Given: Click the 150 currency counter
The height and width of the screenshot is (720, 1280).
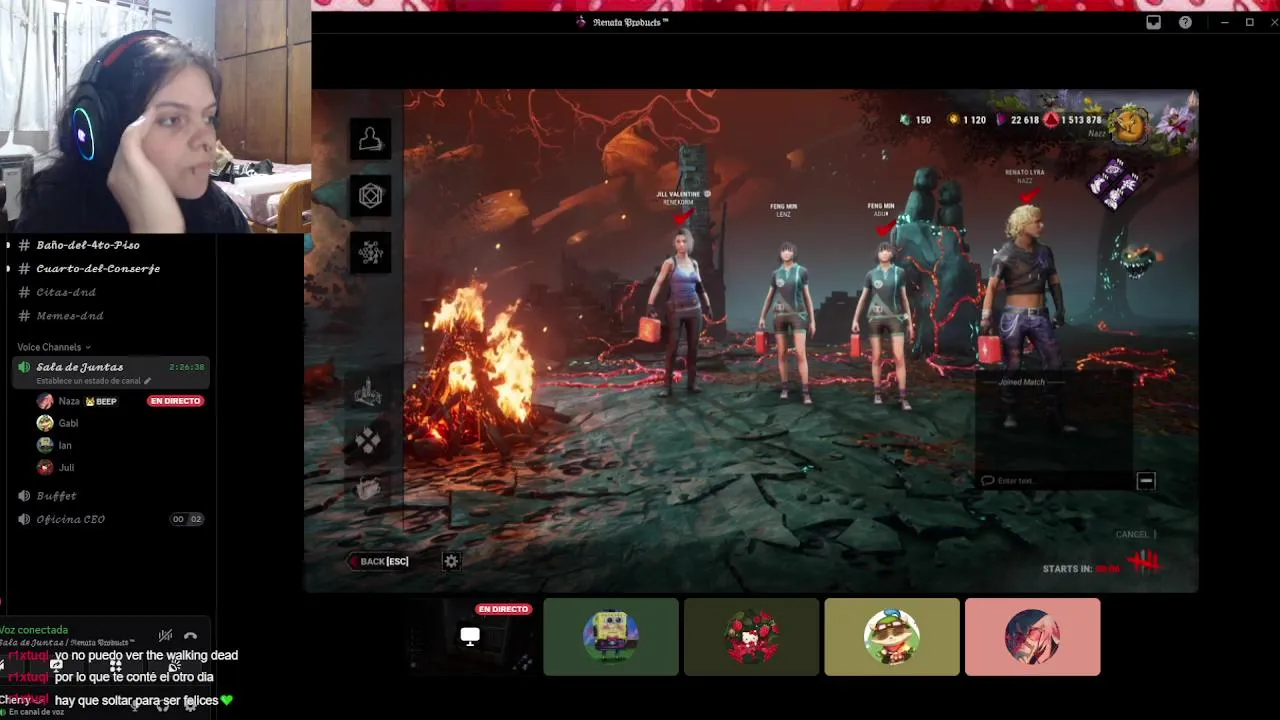Looking at the screenshot, I should click(915, 120).
